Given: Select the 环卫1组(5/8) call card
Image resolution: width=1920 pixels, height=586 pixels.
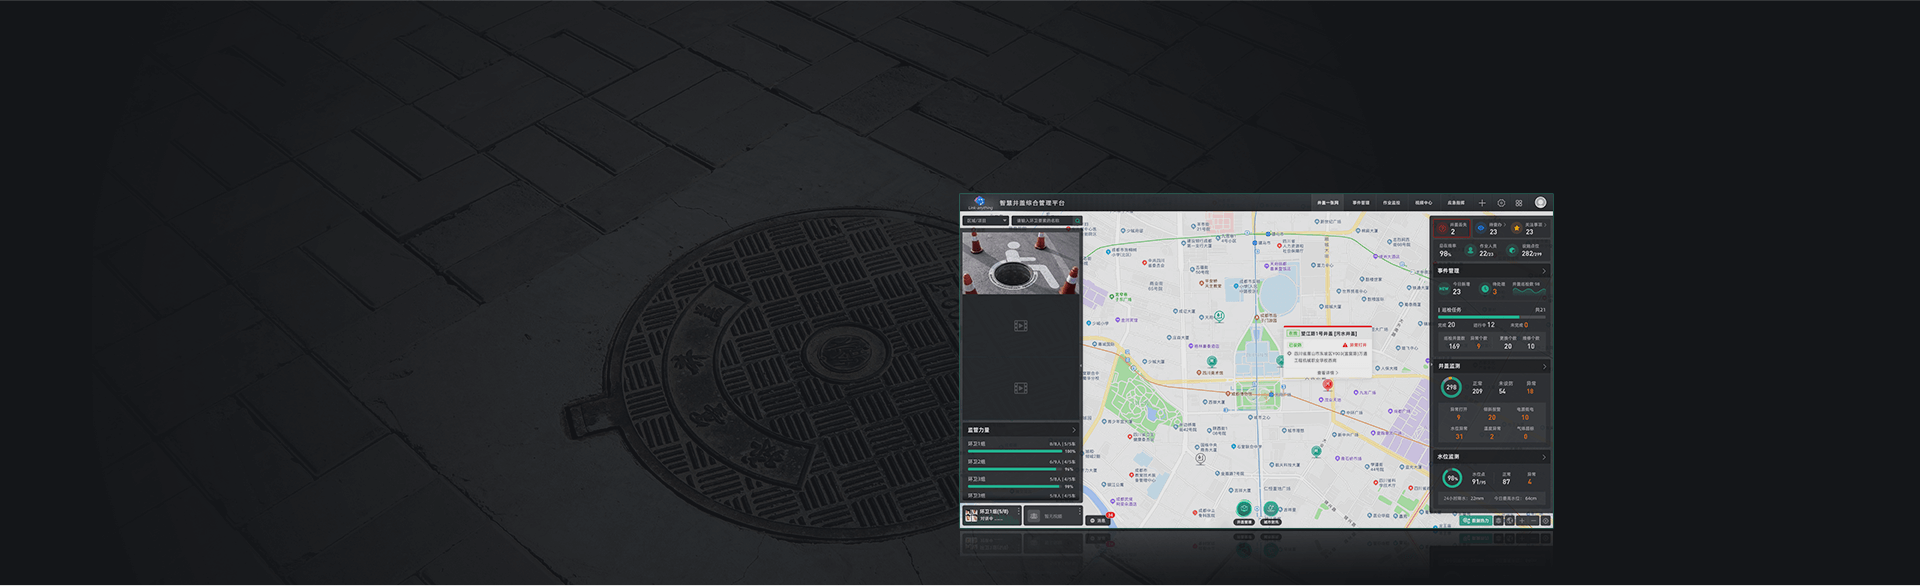Looking at the screenshot, I should [x=992, y=515].
